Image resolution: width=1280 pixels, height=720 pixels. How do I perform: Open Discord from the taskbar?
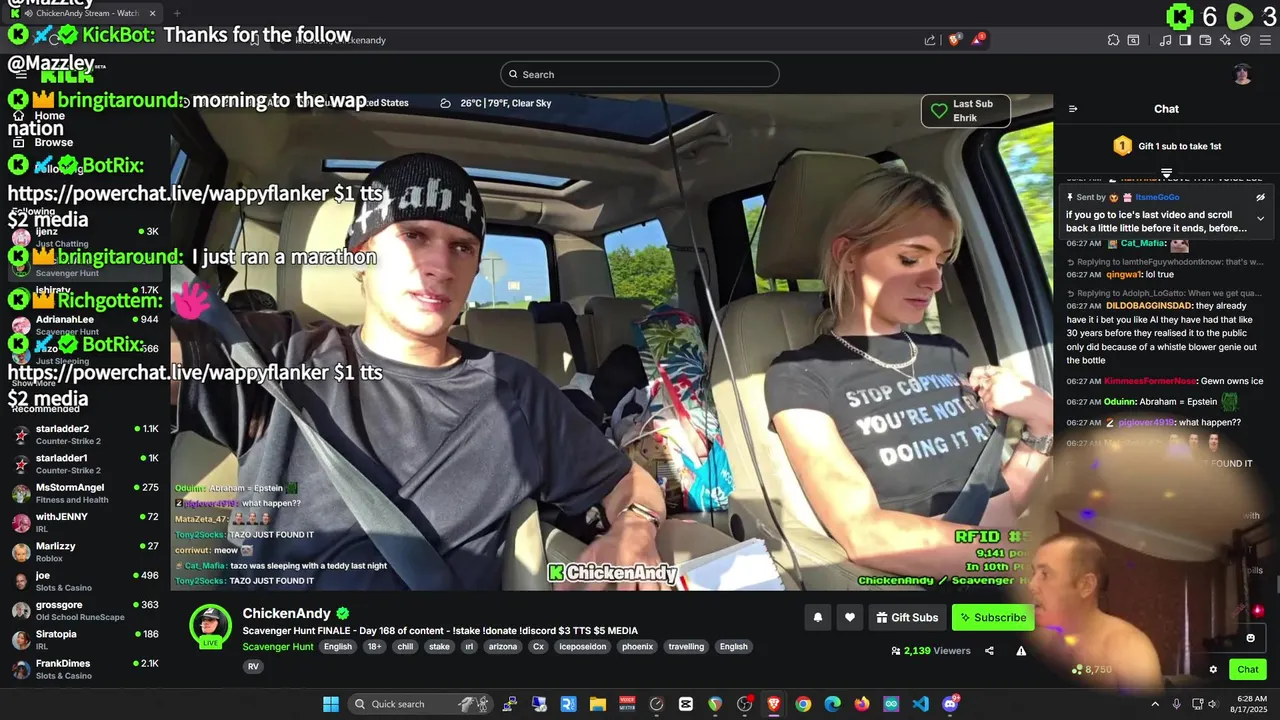950,704
